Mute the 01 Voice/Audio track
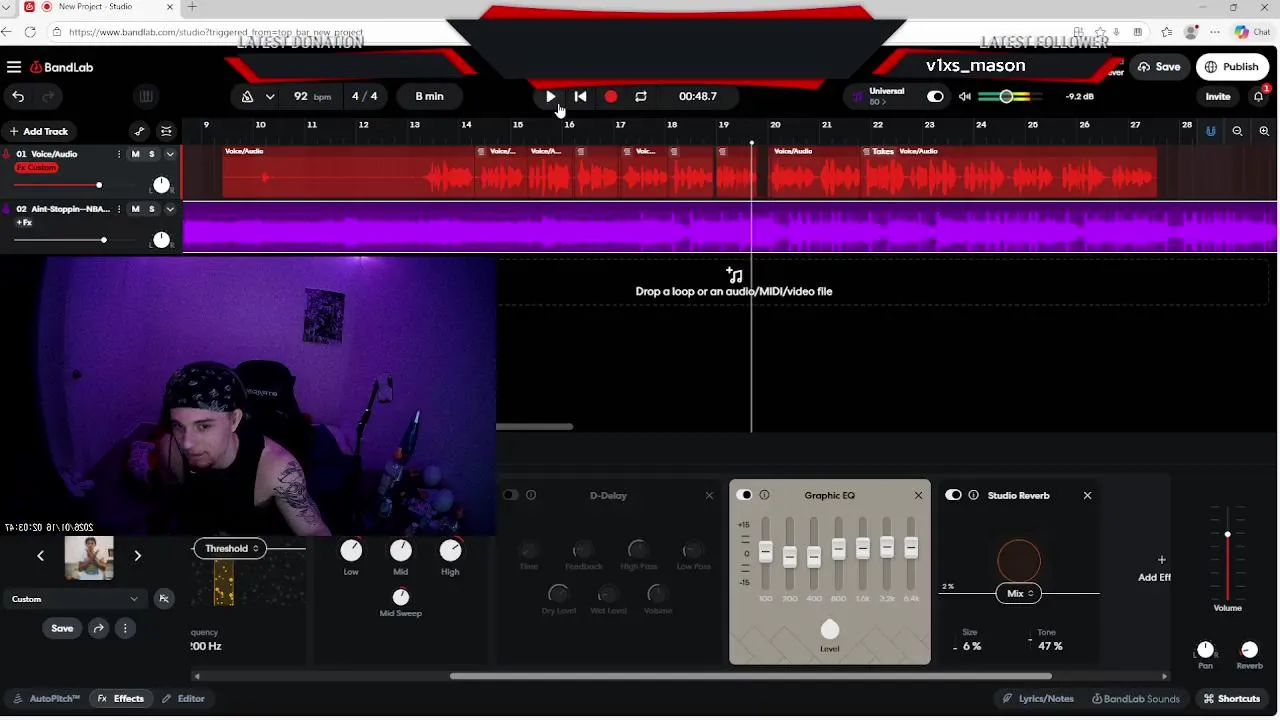The height and width of the screenshot is (720, 1280). 136,154
